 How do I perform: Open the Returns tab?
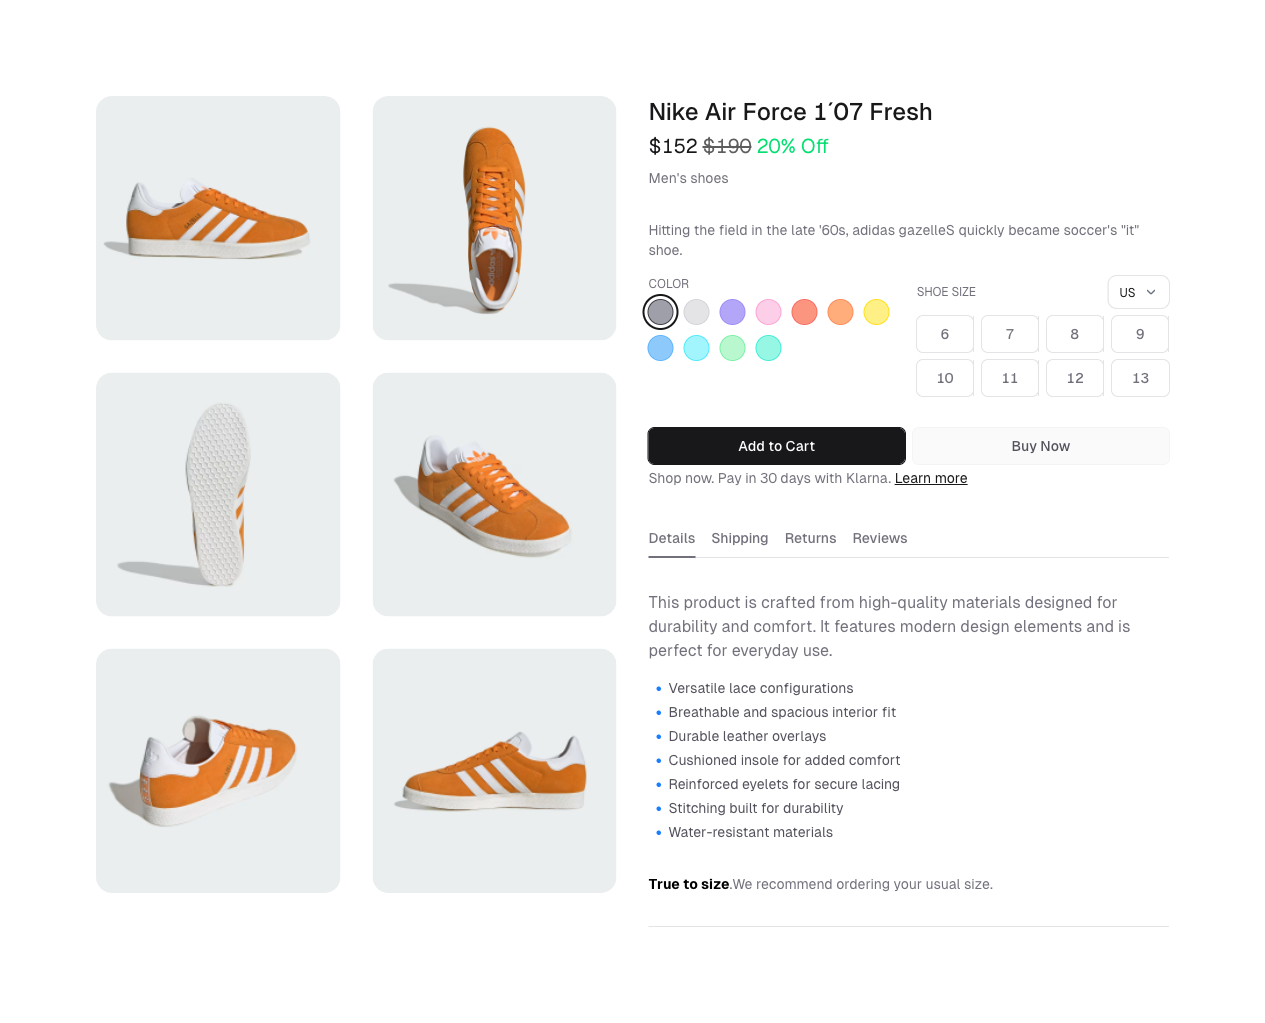tap(810, 538)
